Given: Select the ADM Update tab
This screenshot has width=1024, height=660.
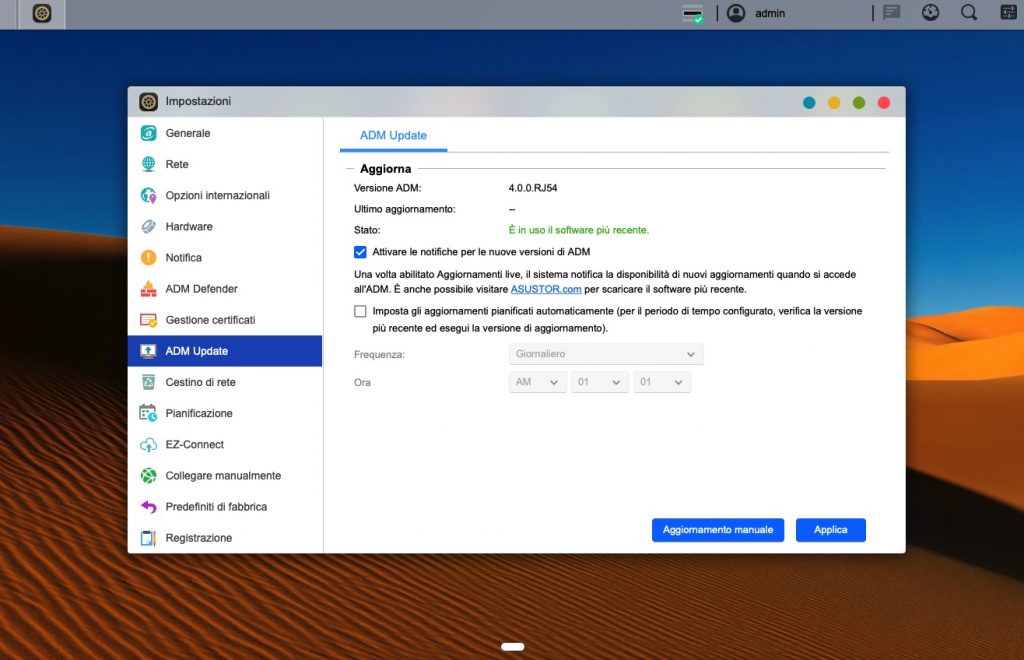Looking at the screenshot, I should point(393,135).
